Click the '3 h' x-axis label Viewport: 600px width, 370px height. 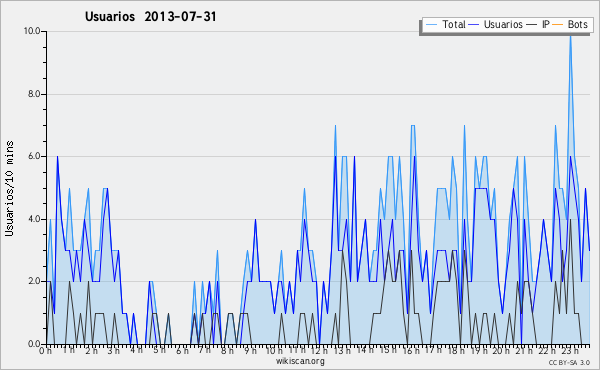114,351
